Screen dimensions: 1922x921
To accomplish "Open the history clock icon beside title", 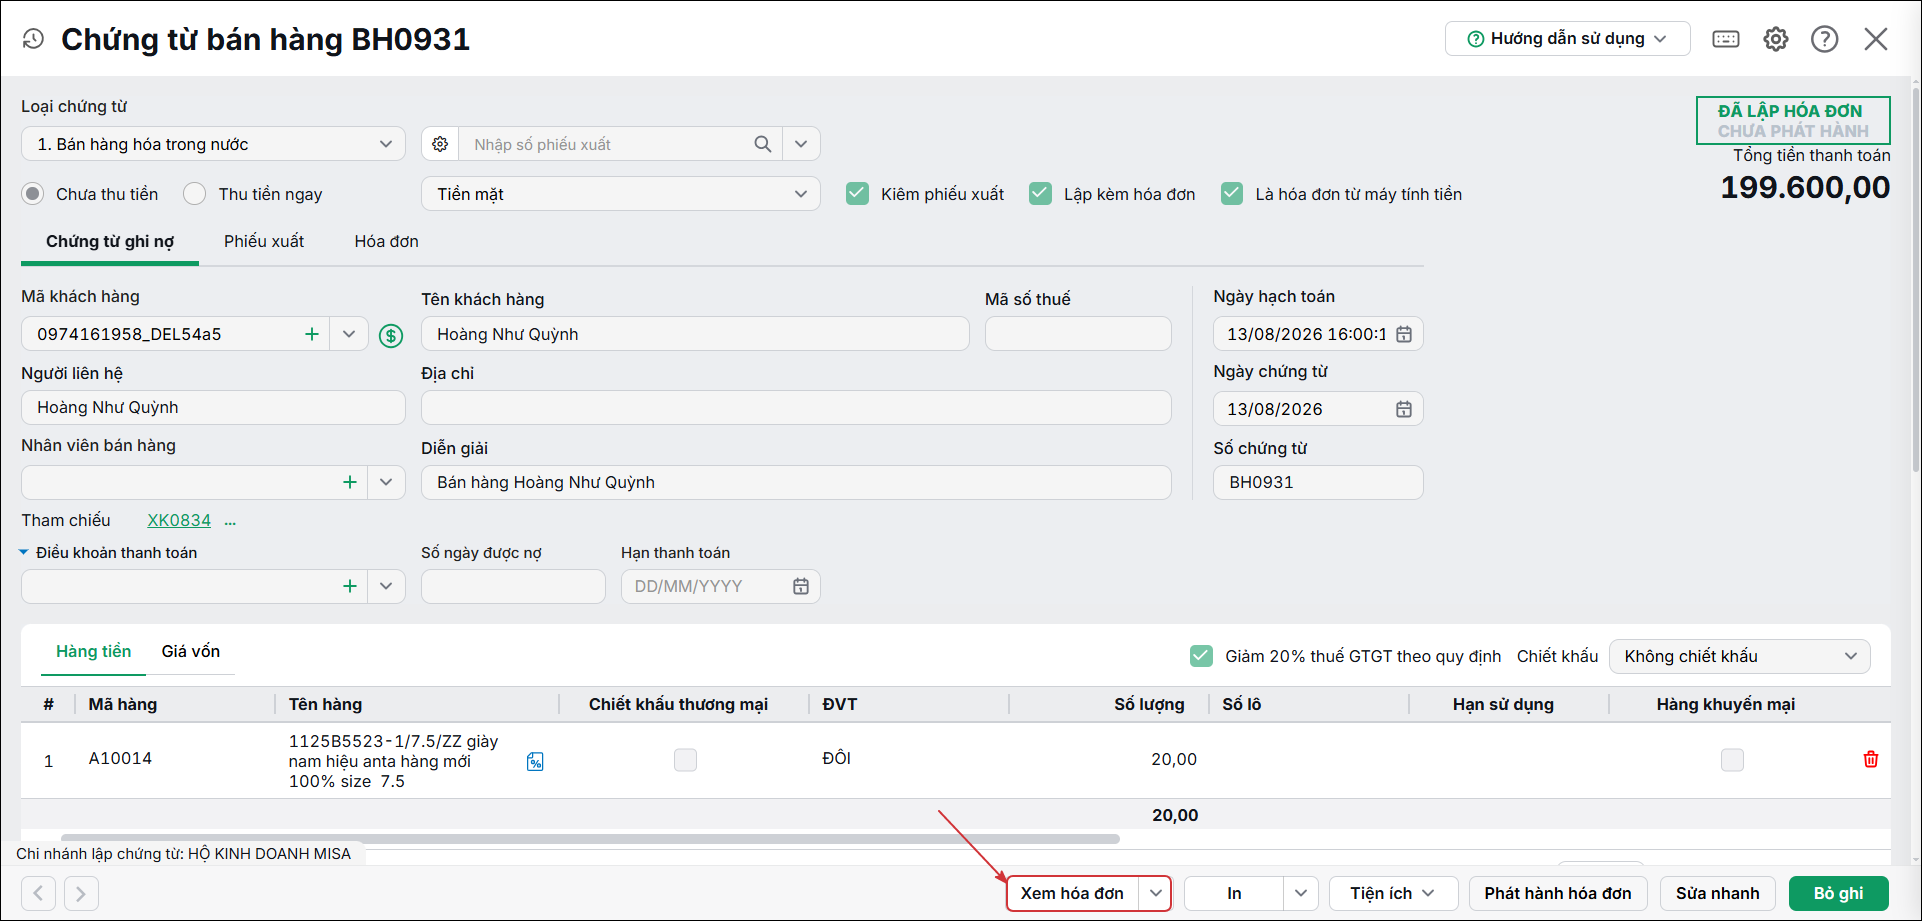I will (33, 39).
